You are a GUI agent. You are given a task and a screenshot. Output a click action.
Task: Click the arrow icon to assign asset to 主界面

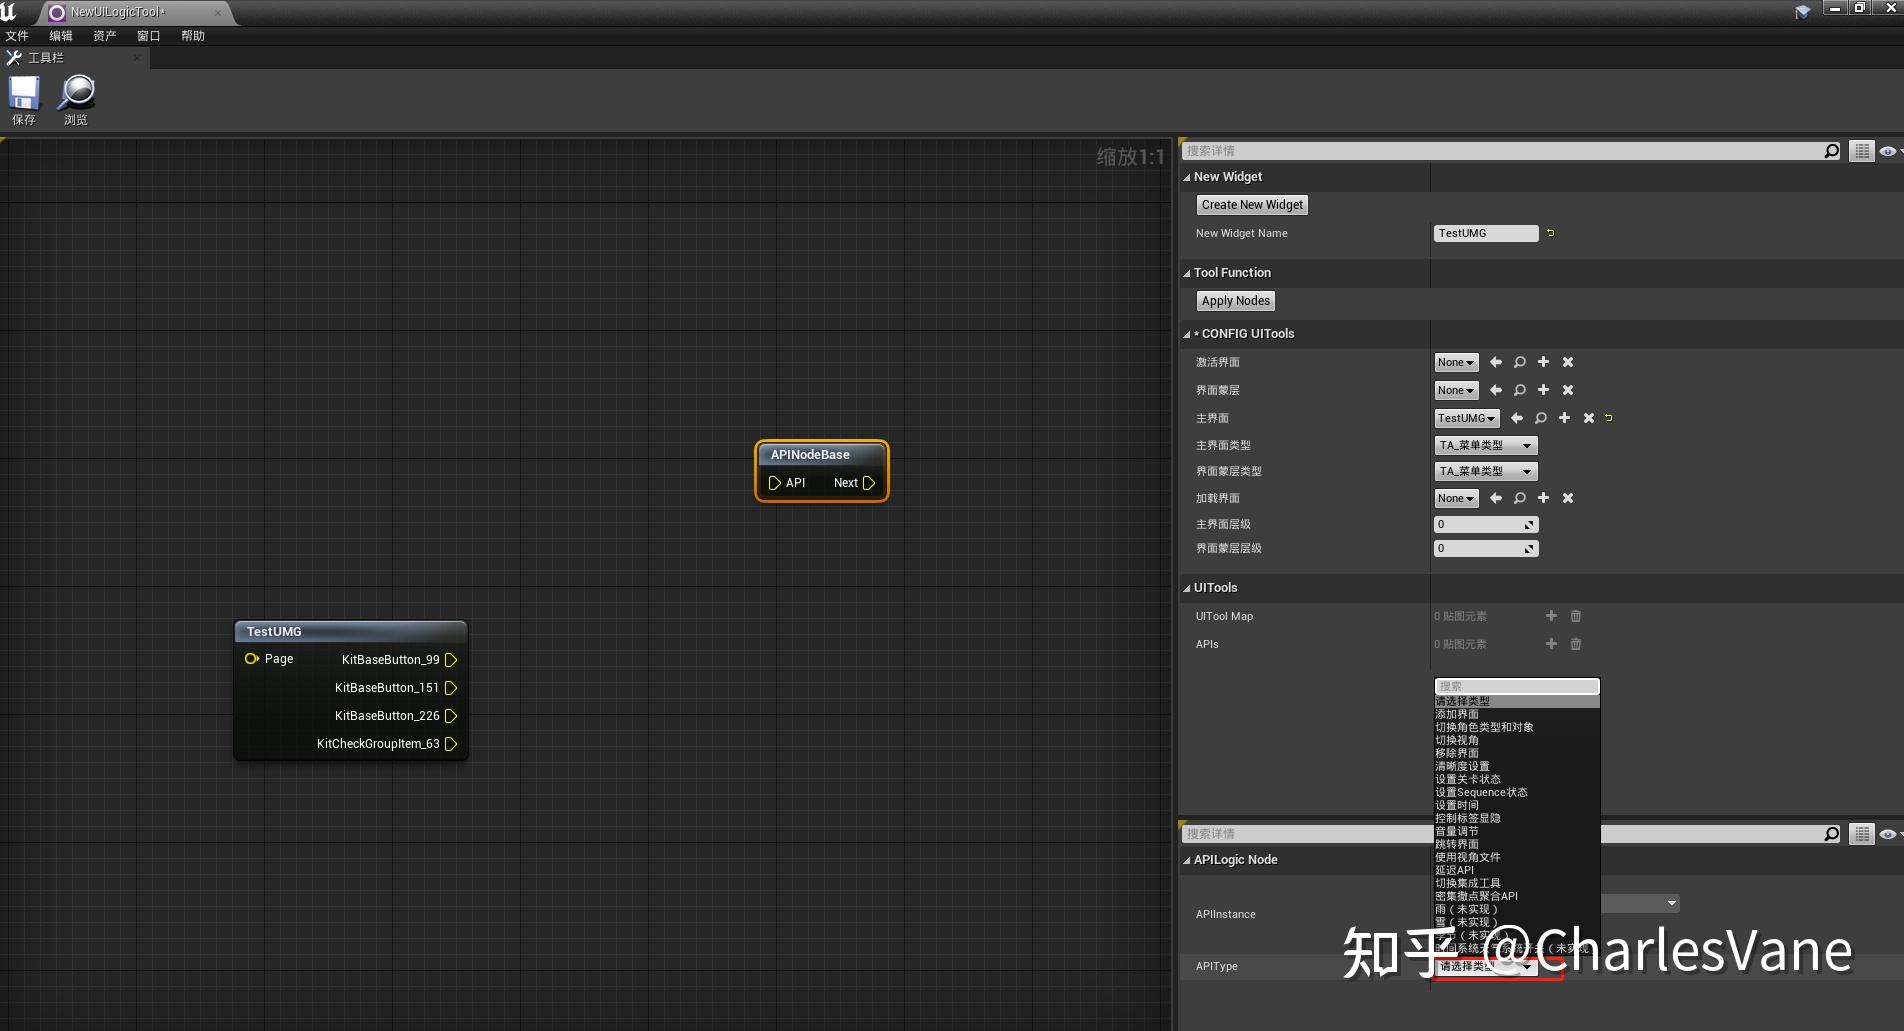1517,418
